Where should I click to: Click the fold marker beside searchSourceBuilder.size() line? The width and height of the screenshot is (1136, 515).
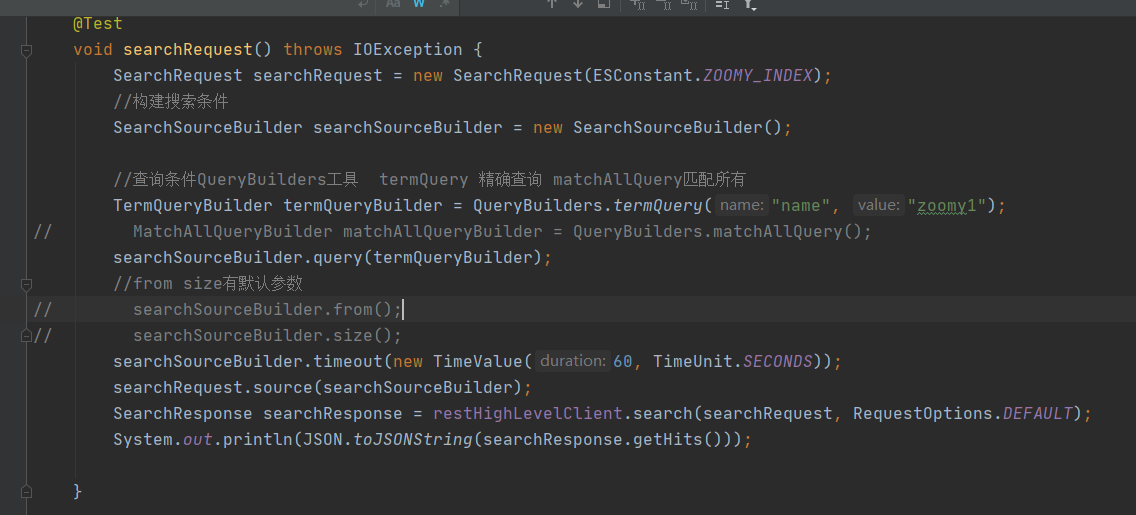(x=27, y=335)
